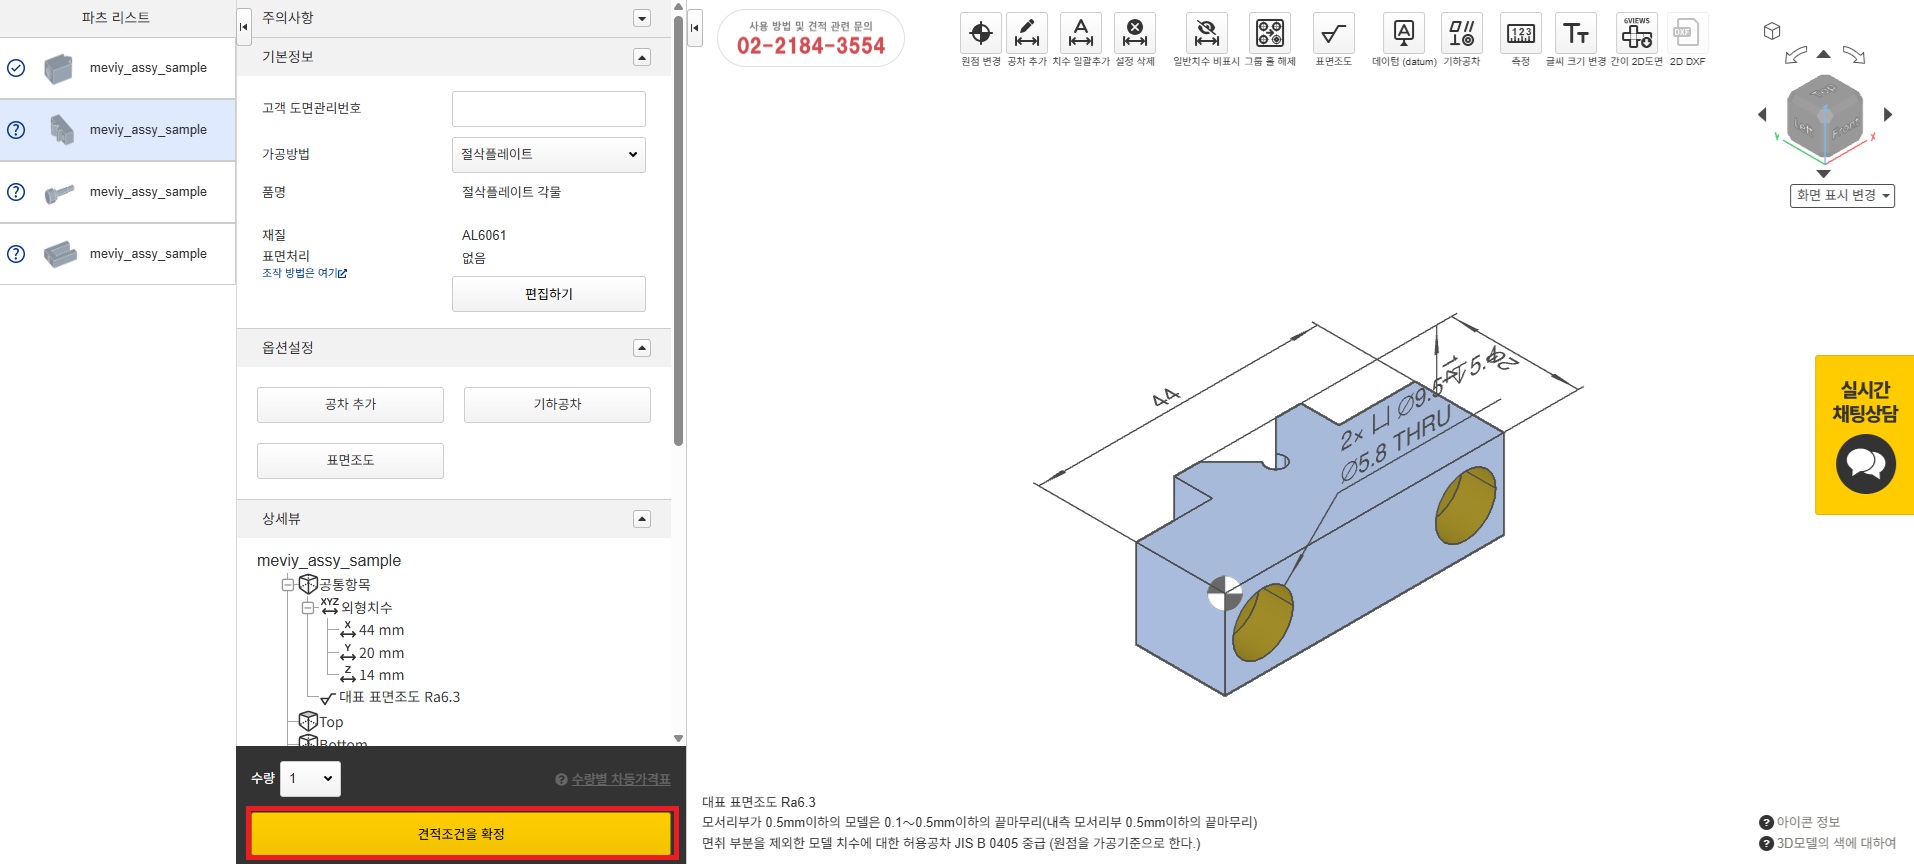Open the 데이텀 (datum) tool
This screenshot has width=1914, height=864.
tap(1403, 34)
